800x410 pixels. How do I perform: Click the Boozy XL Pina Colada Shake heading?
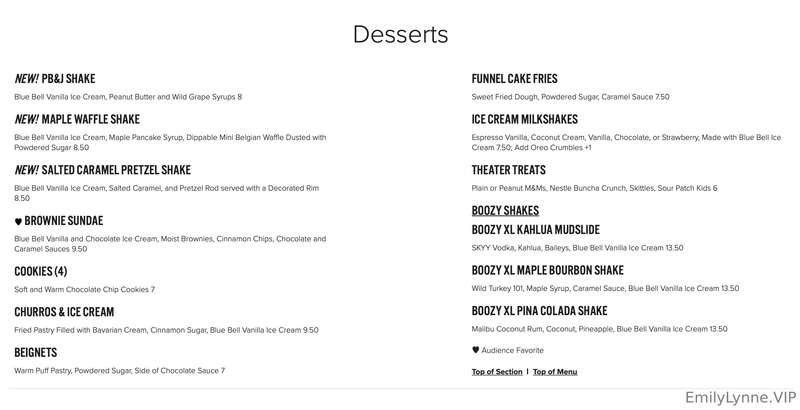click(x=539, y=311)
